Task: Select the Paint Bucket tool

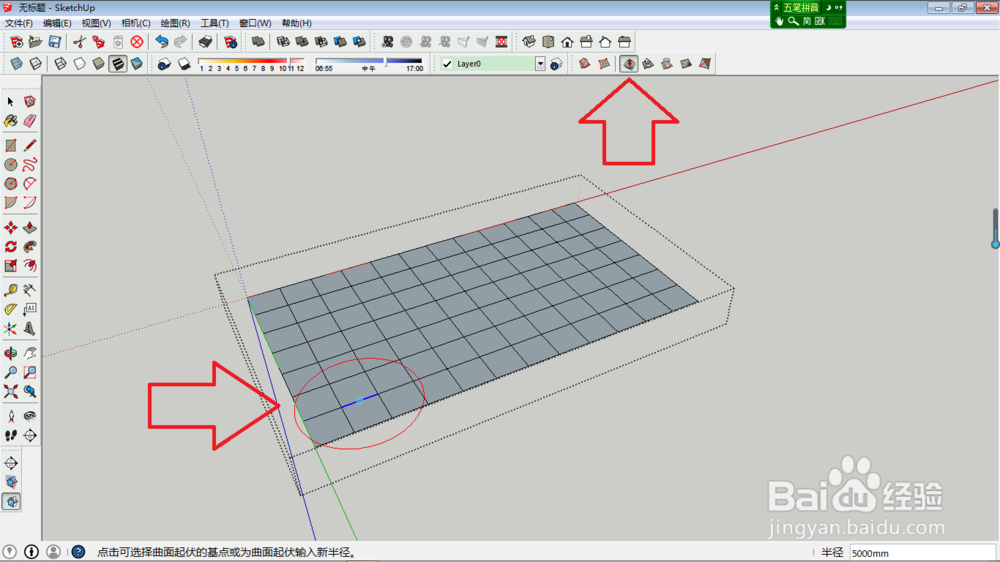Action: (11, 121)
